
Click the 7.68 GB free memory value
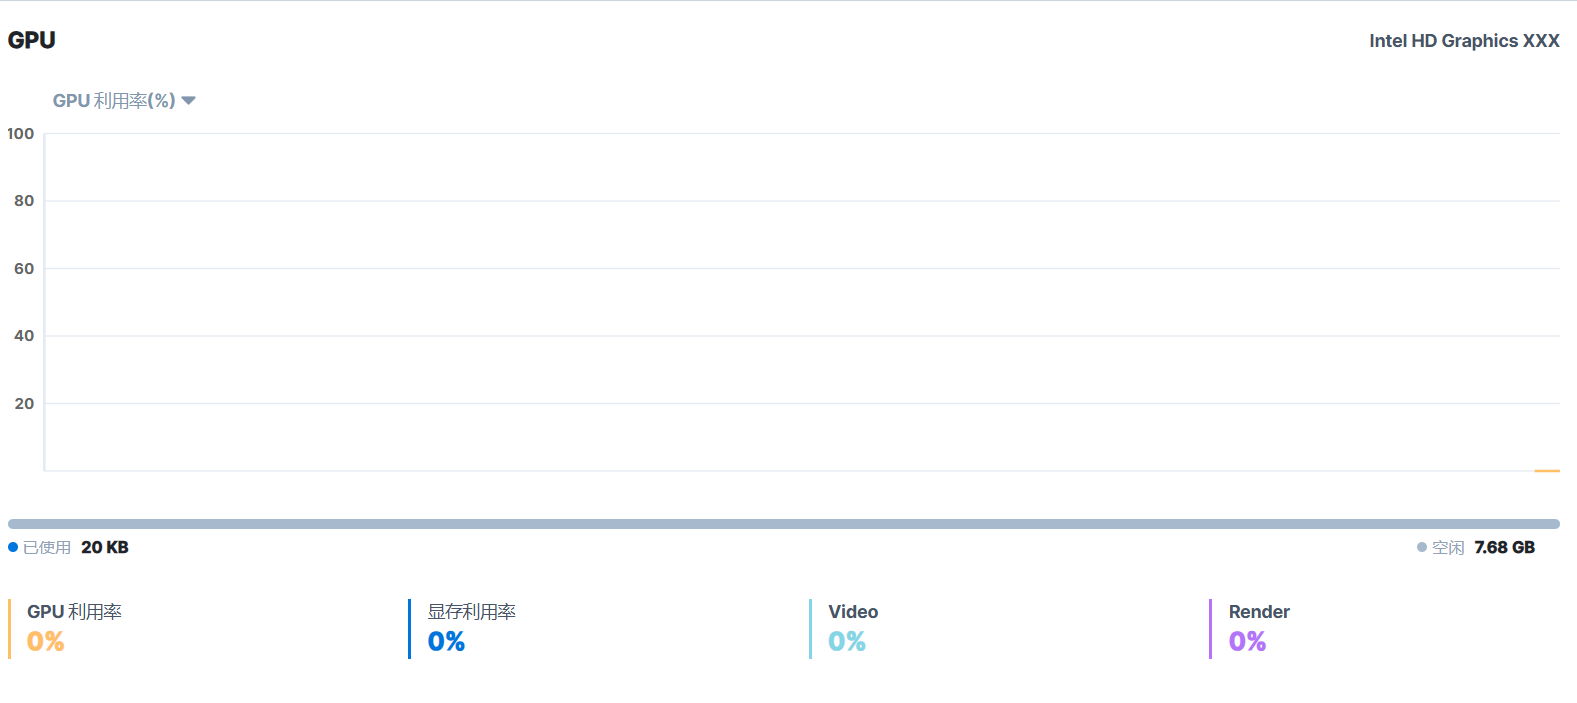click(x=1504, y=548)
